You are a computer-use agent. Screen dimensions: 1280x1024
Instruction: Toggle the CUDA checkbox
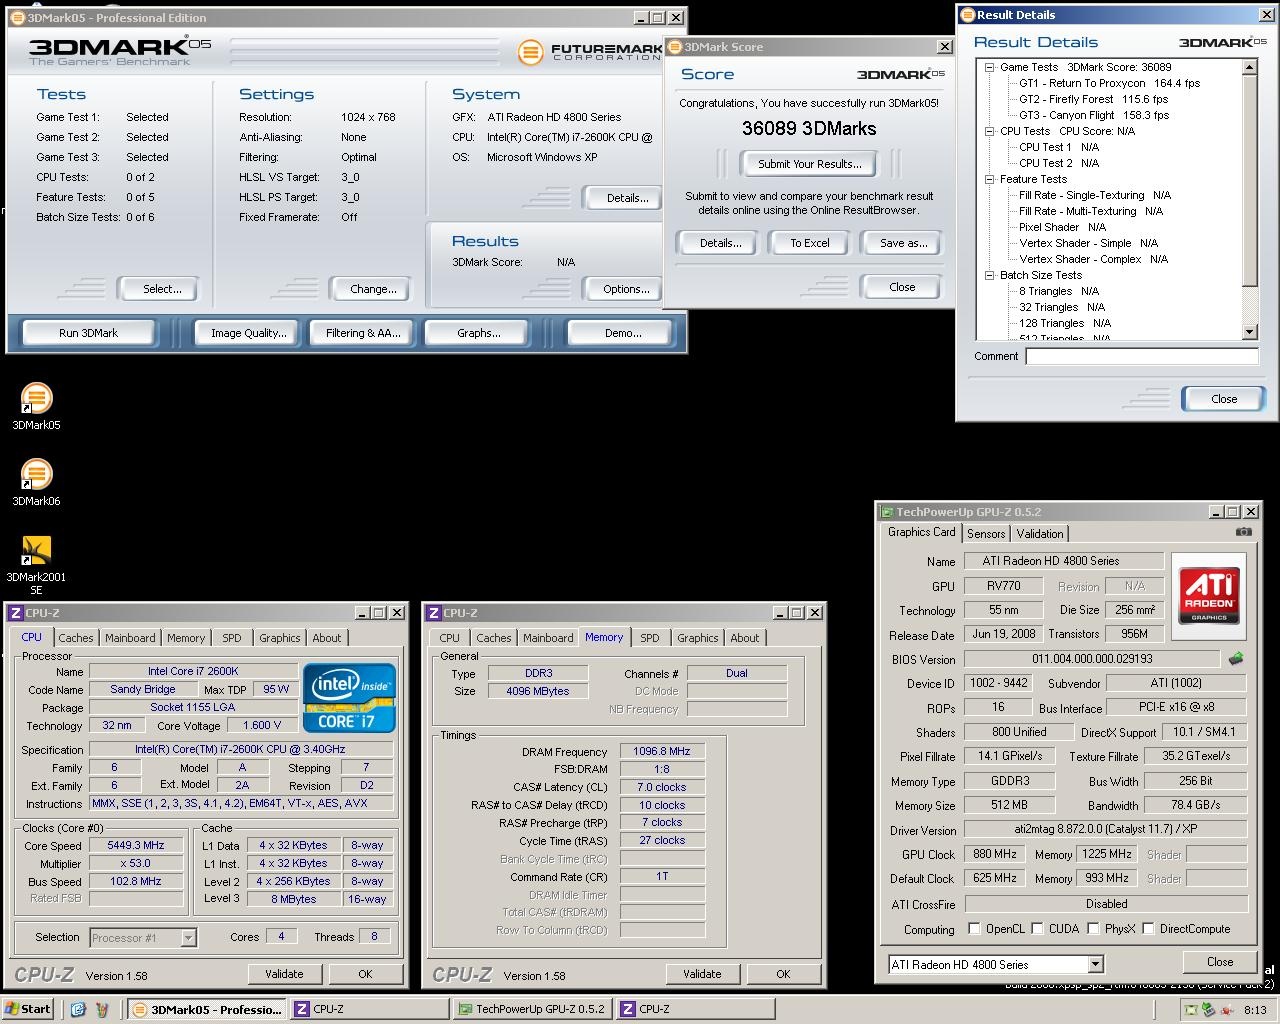pos(1037,929)
